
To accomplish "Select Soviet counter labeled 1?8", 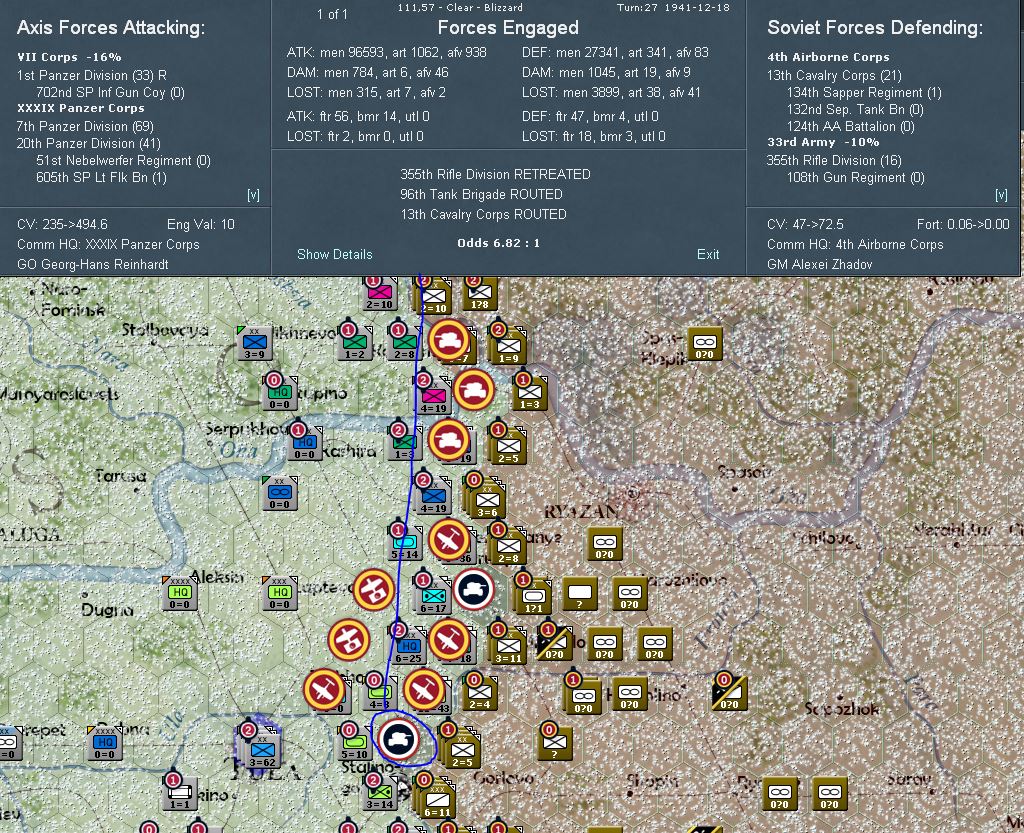I will coord(479,293).
